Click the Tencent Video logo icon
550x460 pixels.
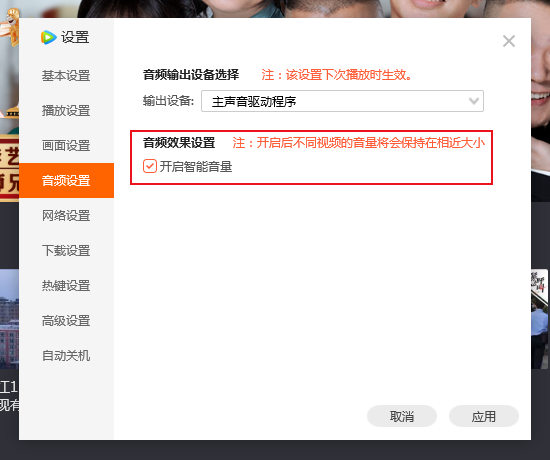48,37
